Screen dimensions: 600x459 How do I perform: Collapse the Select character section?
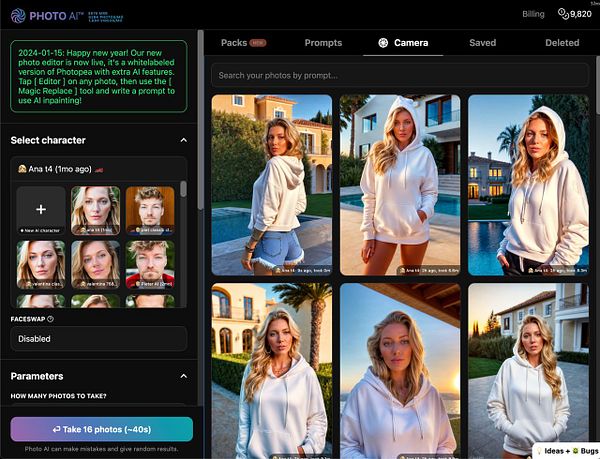pos(184,140)
